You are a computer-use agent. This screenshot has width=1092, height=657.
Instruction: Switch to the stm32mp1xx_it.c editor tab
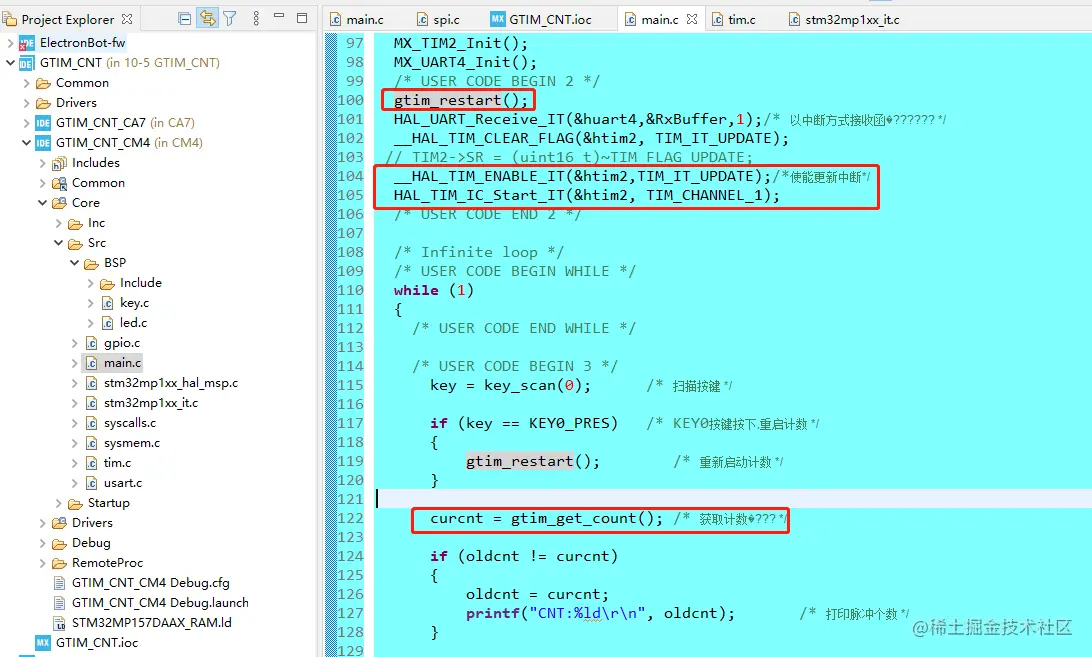[844, 20]
